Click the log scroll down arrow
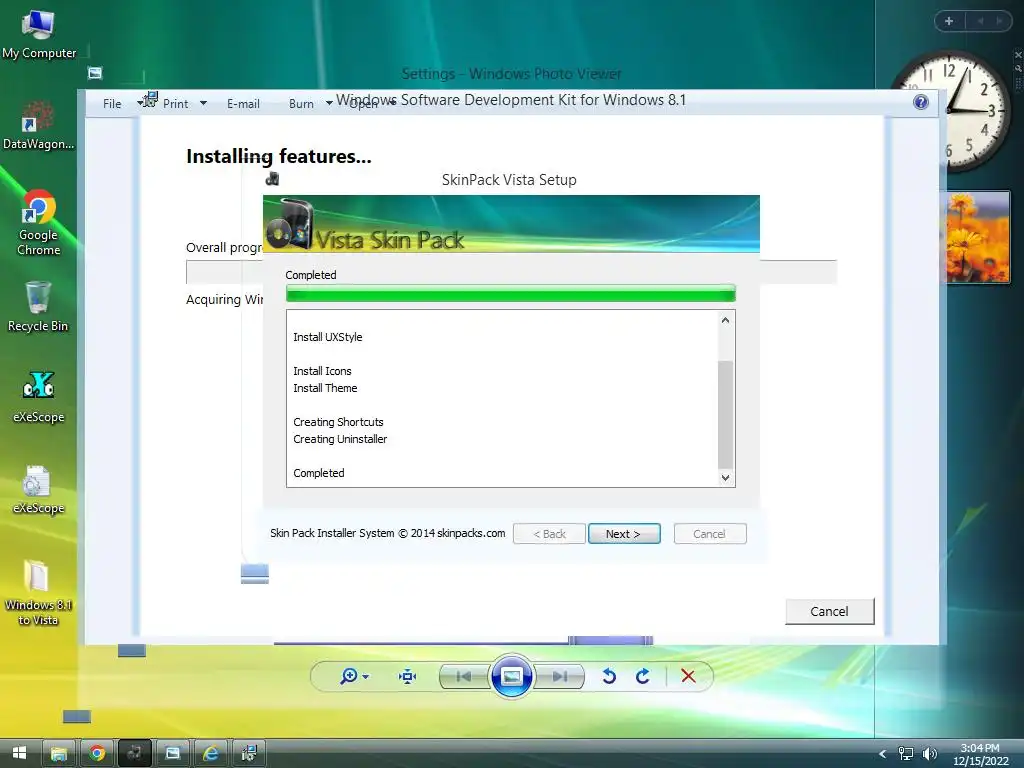The width and height of the screenshot is (1024, 768). pos(725,477)
